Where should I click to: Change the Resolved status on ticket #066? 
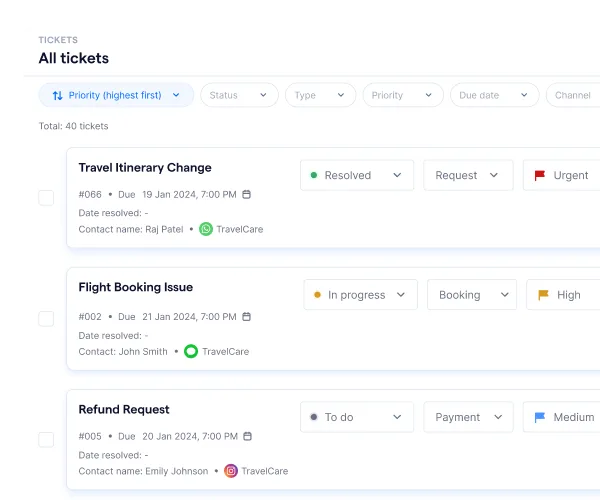(x=357, y=175)
